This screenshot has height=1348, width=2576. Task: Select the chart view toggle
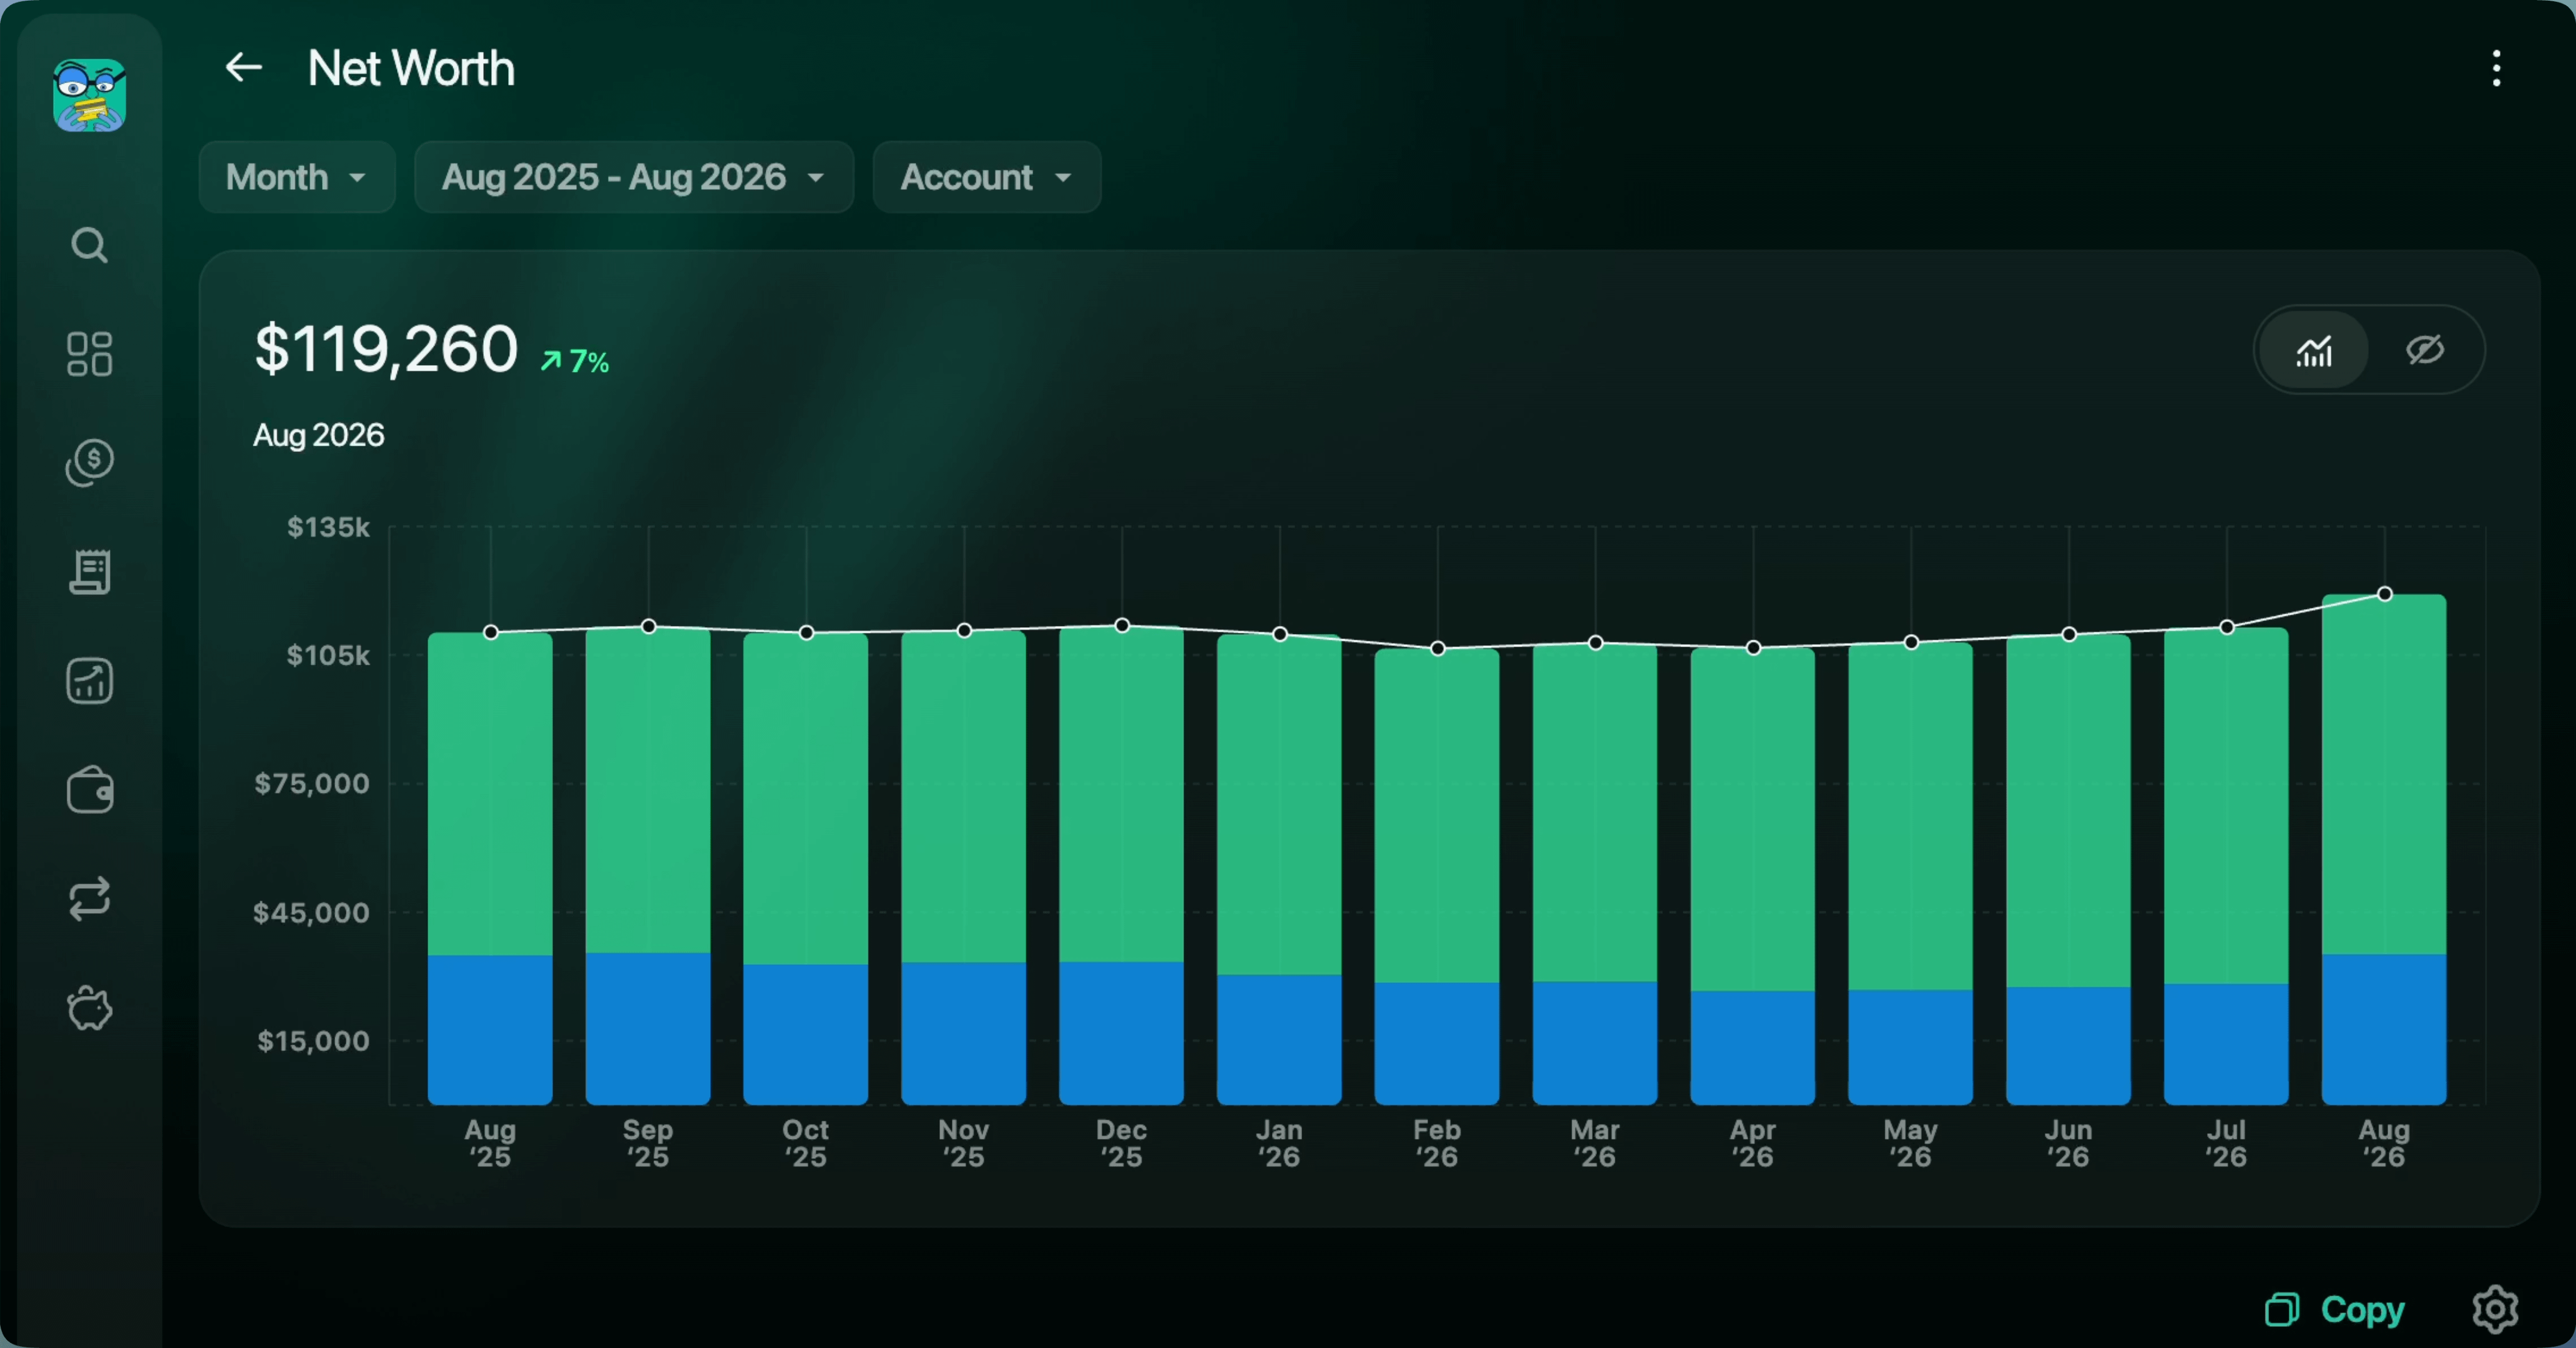click(2313, 350)
